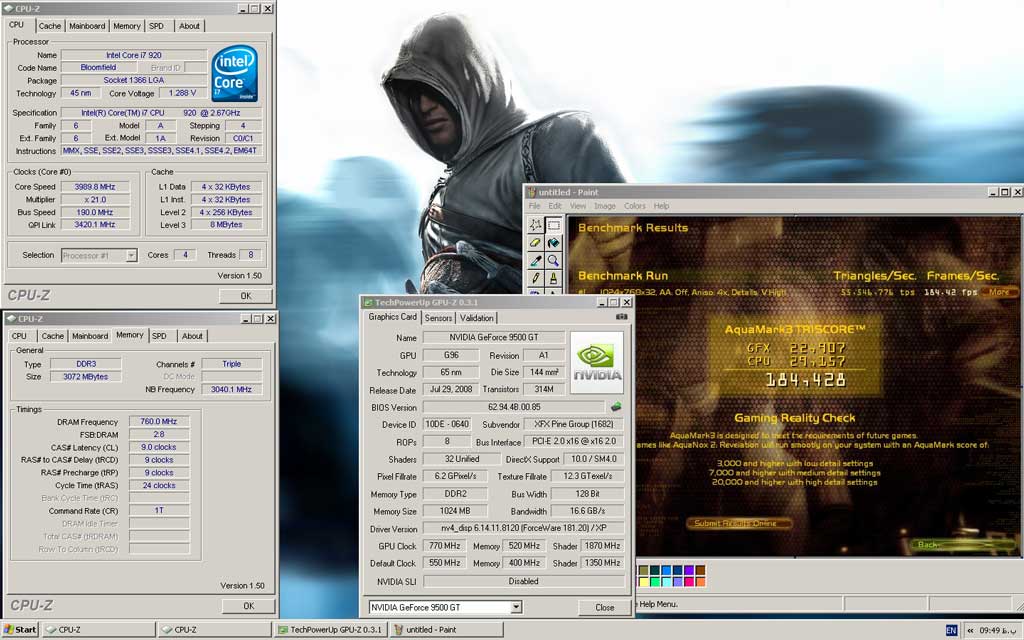Viewport: 1024px width, 640px height.
Task: Pick the magenta swatch in Paint's palette
Action: tap(689, 582)
